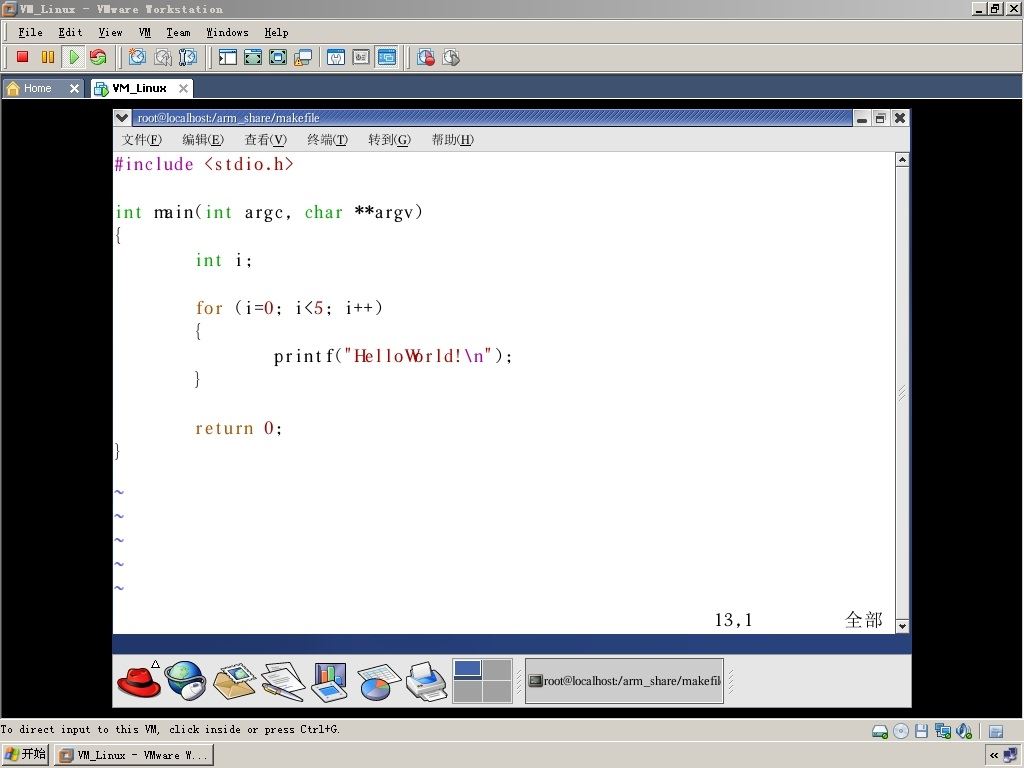Screen dimensions: 1024x768
Task: Click the Full Screen toolbar icon
Action: pyautogui.click(x=253, y=57)
